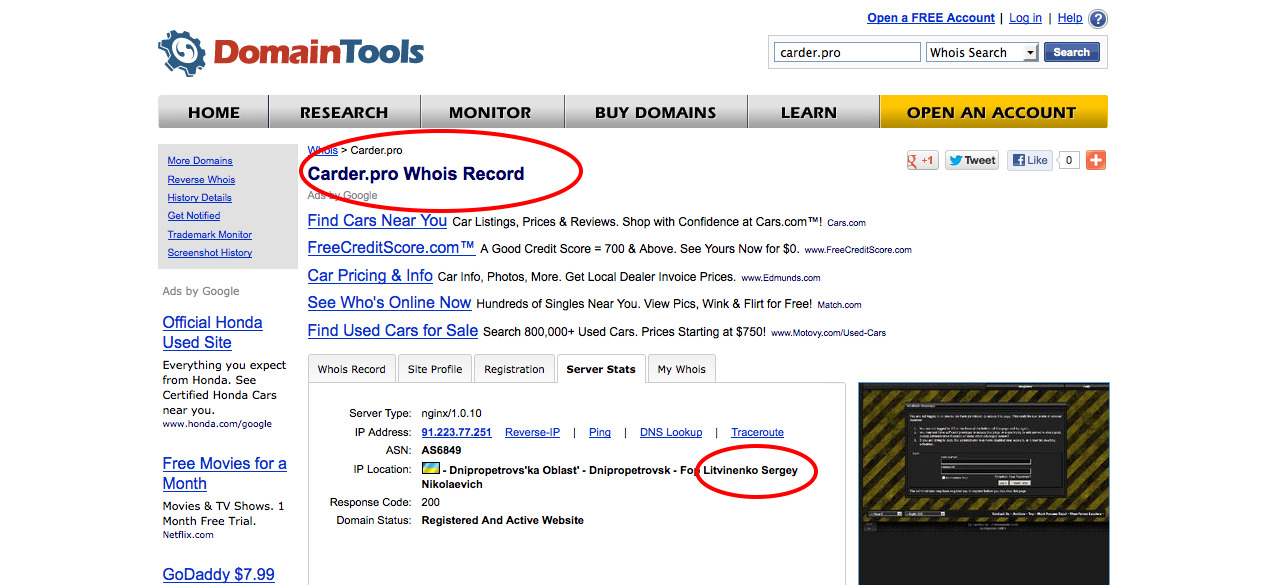
Task: Click the Facebook like count box showing 0
Action: click(x=1068, y=160)
